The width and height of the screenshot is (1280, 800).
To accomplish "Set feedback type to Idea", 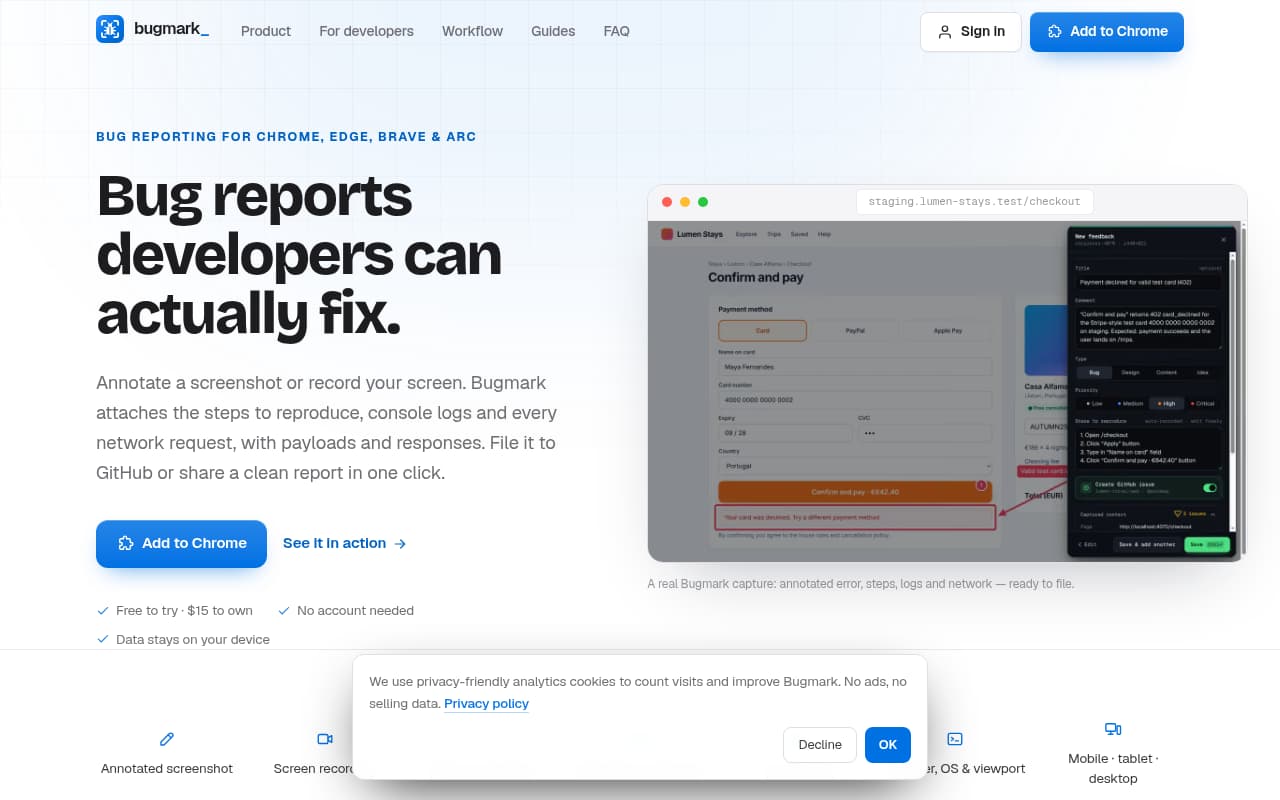I will (x=1203, y=372).
